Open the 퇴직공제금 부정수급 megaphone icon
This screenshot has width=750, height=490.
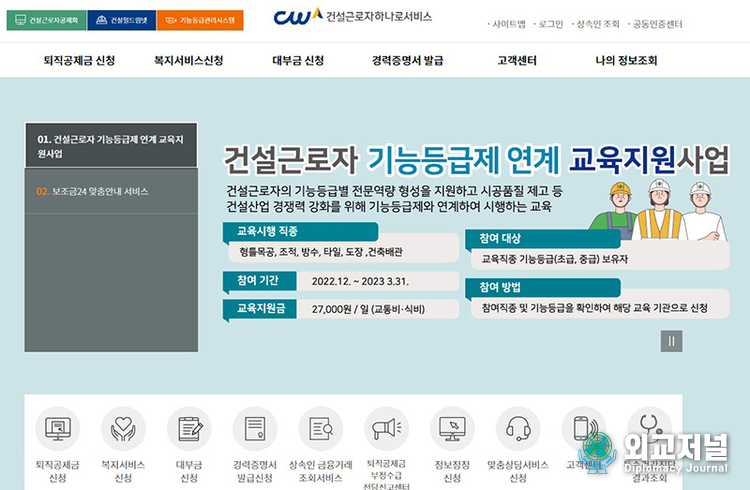pos(386,429)
